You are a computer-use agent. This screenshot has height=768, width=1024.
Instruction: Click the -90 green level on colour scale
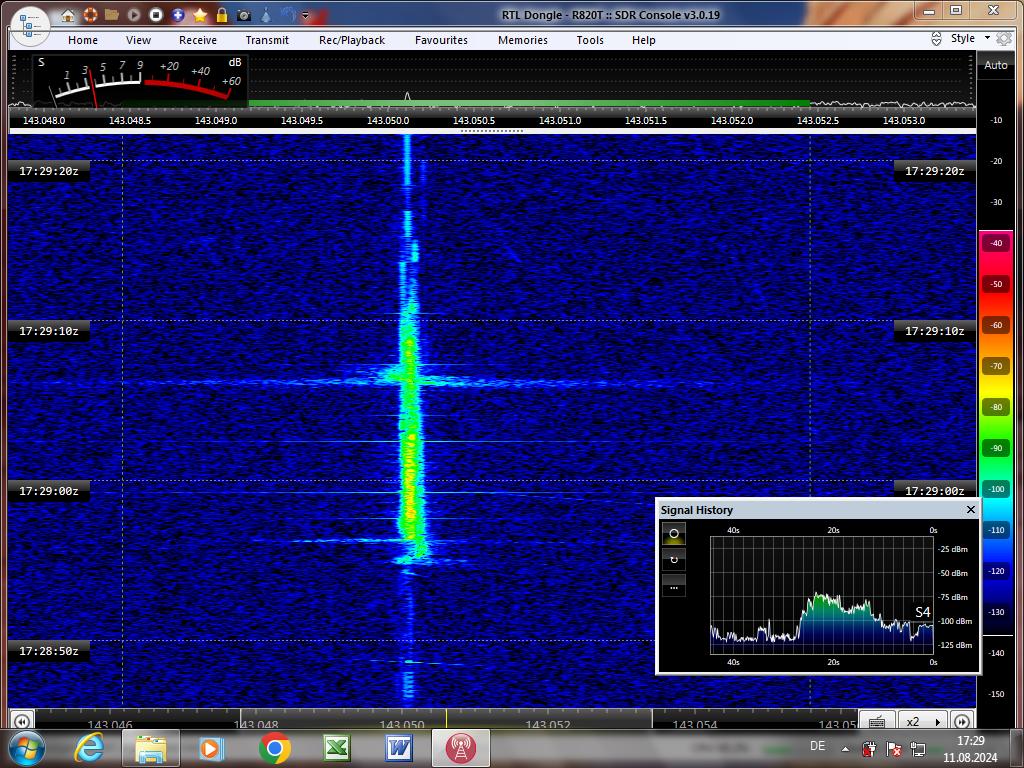996,448
